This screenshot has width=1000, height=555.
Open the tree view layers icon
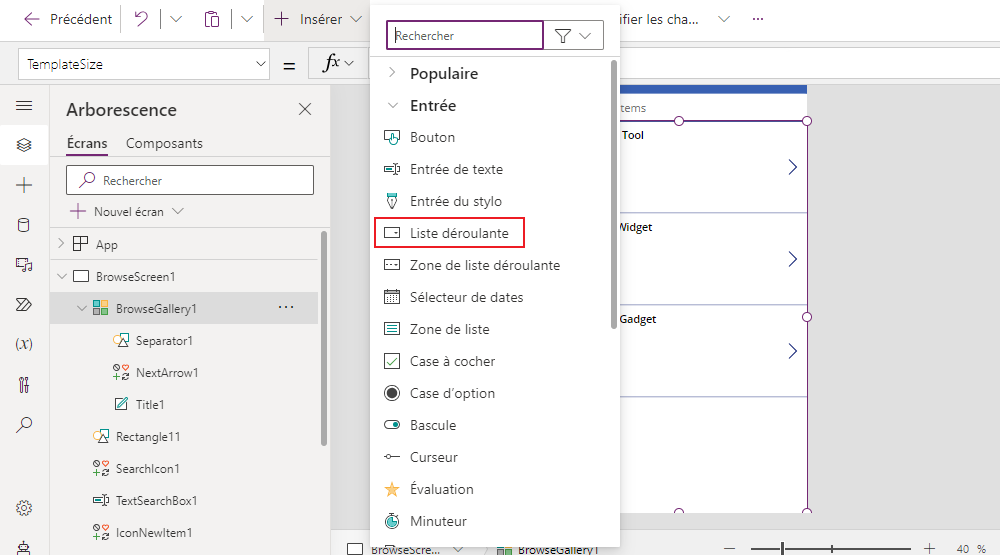24,145
